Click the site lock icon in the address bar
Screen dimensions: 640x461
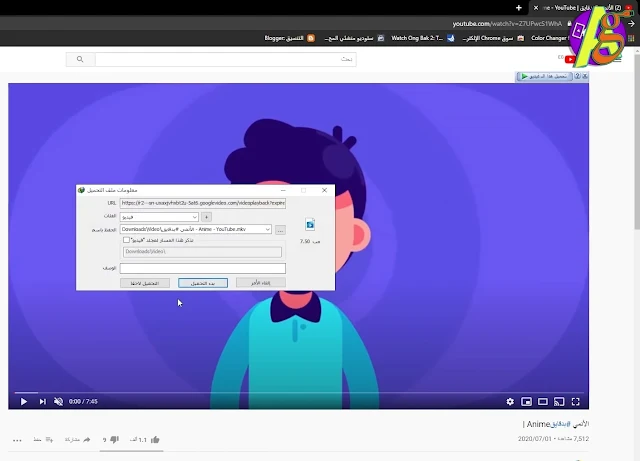[x=569, y=24]
